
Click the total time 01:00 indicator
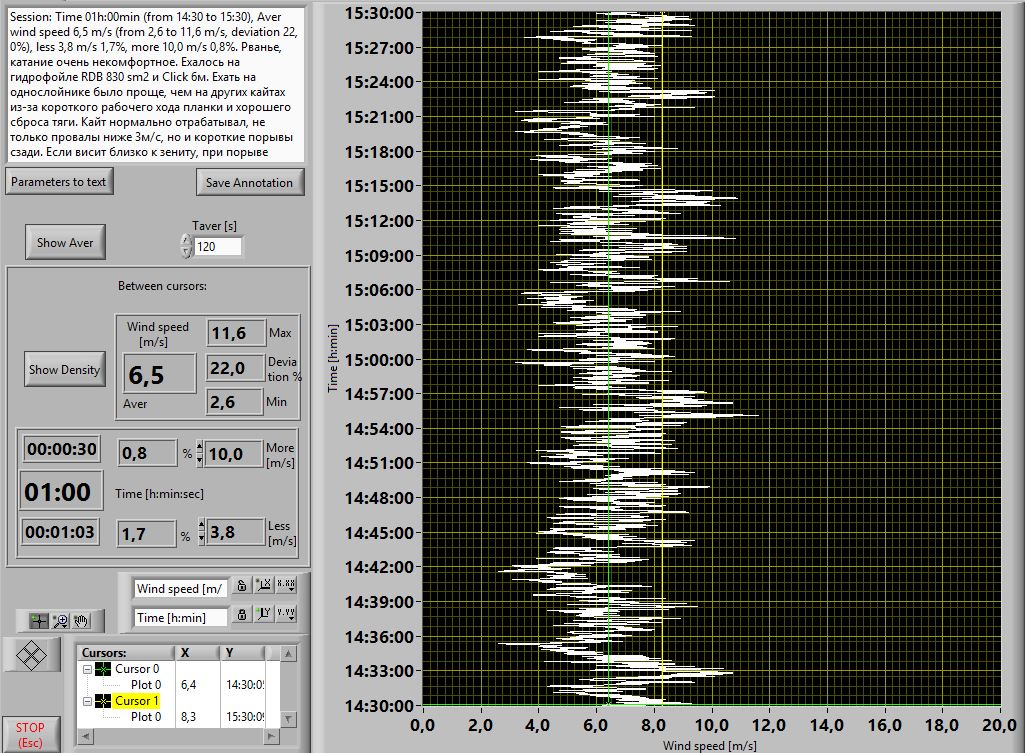click(x=61, y=491)
